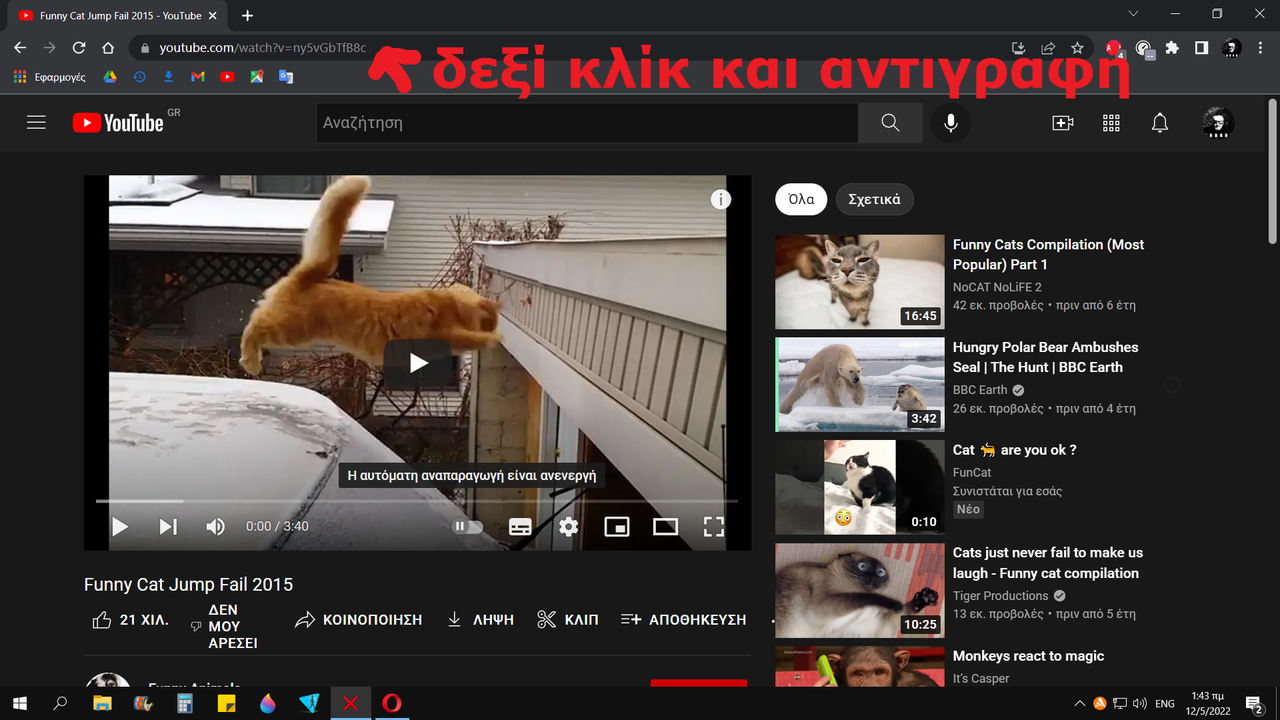Image resolution: width=1280 pixels, height=720 pixels.
Task: Open the Adblock Plus extension
Action: coord(1114,48)
